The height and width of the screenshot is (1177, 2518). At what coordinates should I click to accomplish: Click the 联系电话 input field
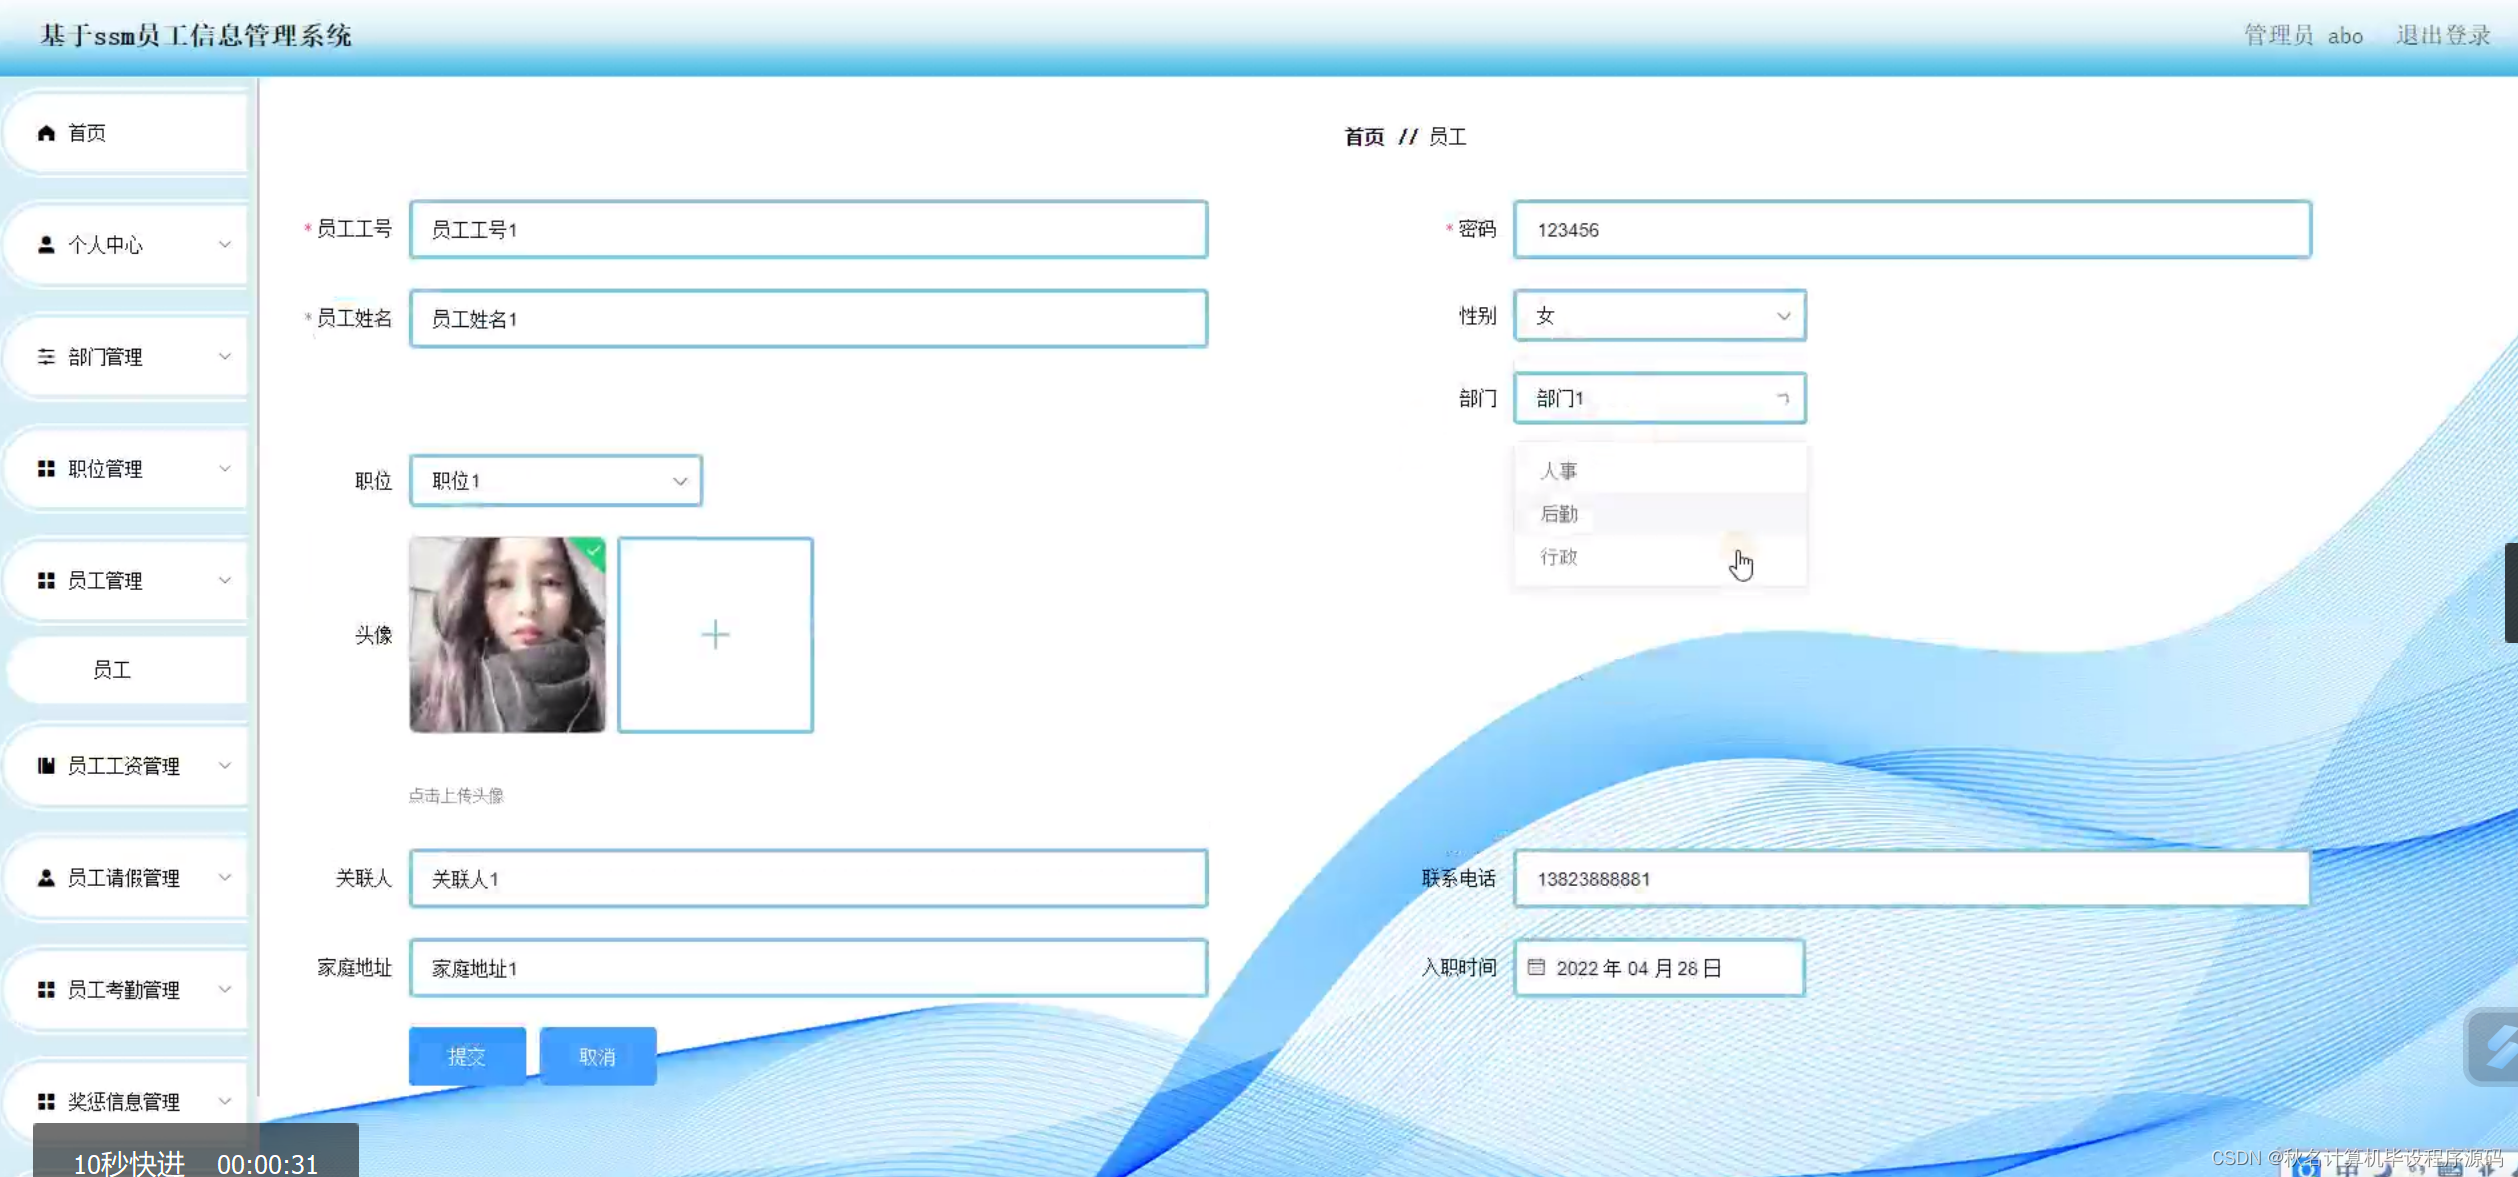pos(1911,879)
